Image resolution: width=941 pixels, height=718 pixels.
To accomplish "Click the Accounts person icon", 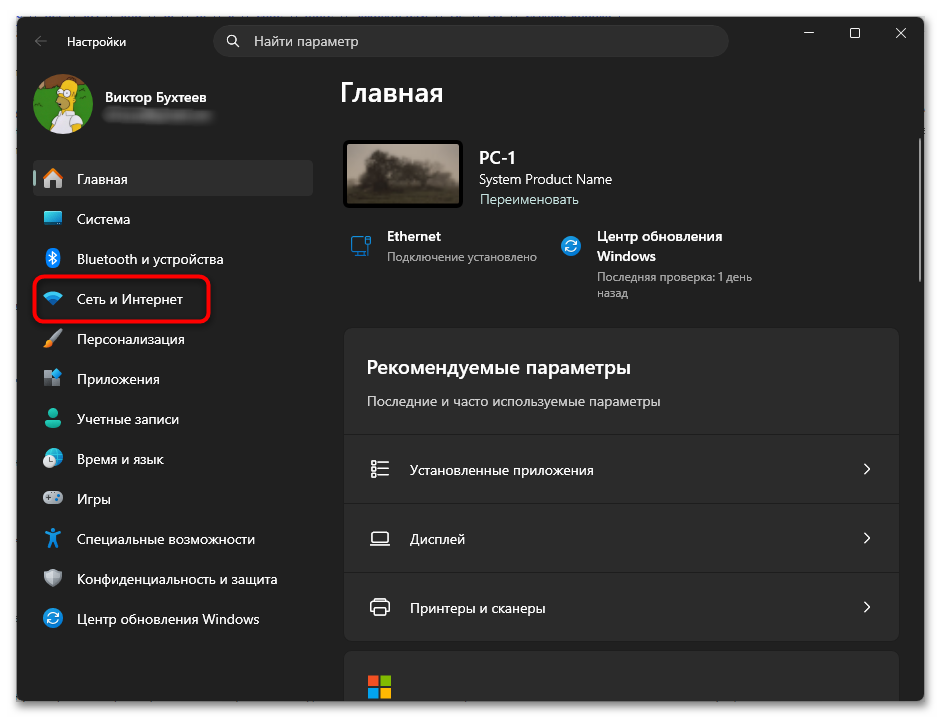I will click(53, 418).
